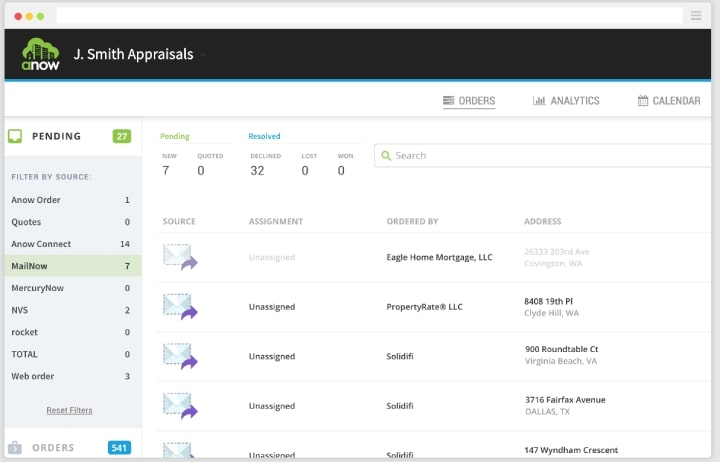Filter by MercuryNow source
This screenshot has width=720, height=462.
(73, 288)
